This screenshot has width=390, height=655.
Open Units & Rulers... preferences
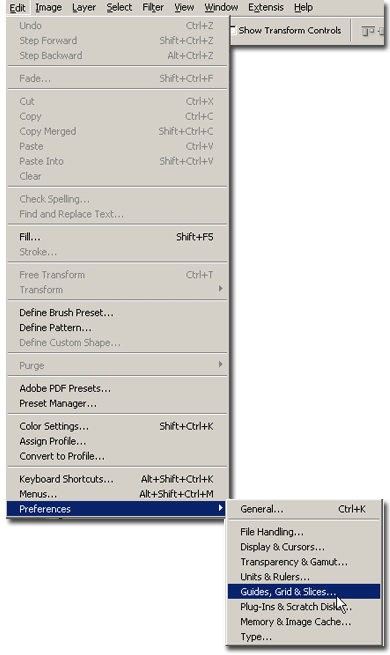point(304,577)
